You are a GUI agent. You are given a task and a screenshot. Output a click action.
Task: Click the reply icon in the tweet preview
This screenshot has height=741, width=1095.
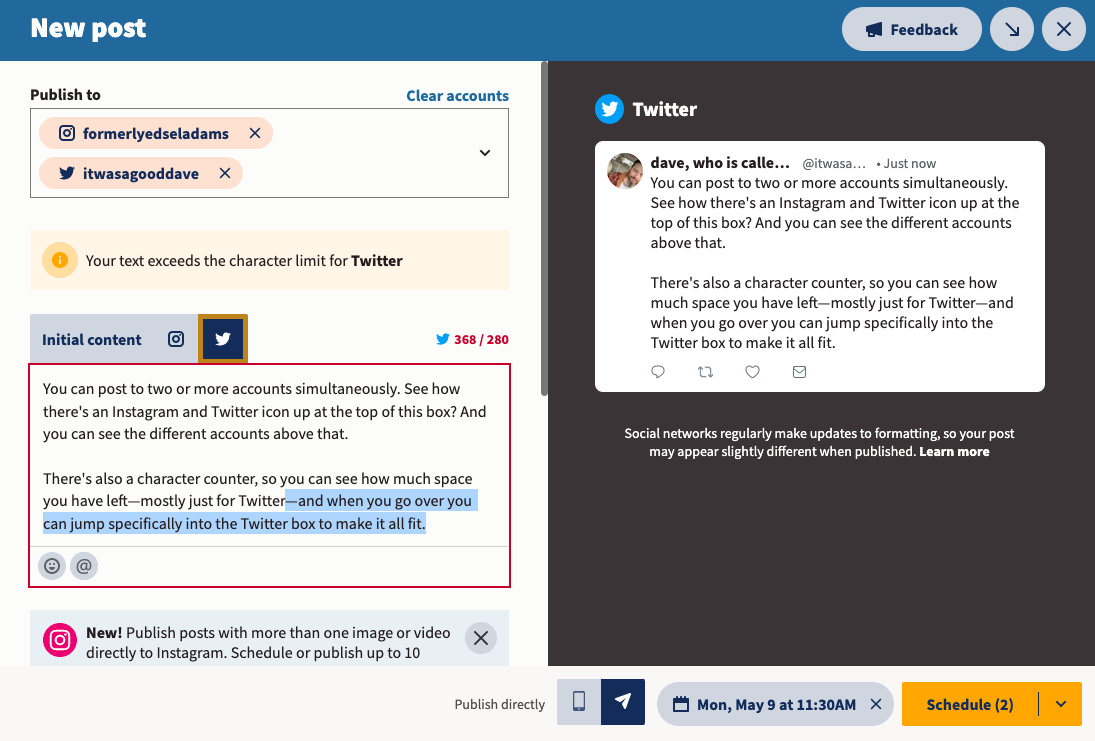[x=658, y=371]
